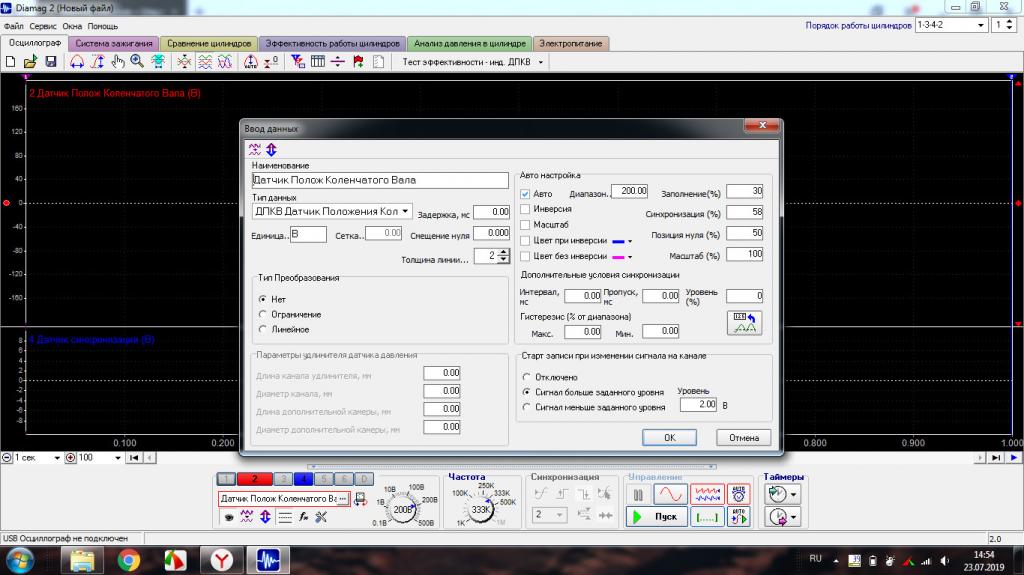Click the 200В voltage range knob
The image size is (1024, 575).
[402, 509]
